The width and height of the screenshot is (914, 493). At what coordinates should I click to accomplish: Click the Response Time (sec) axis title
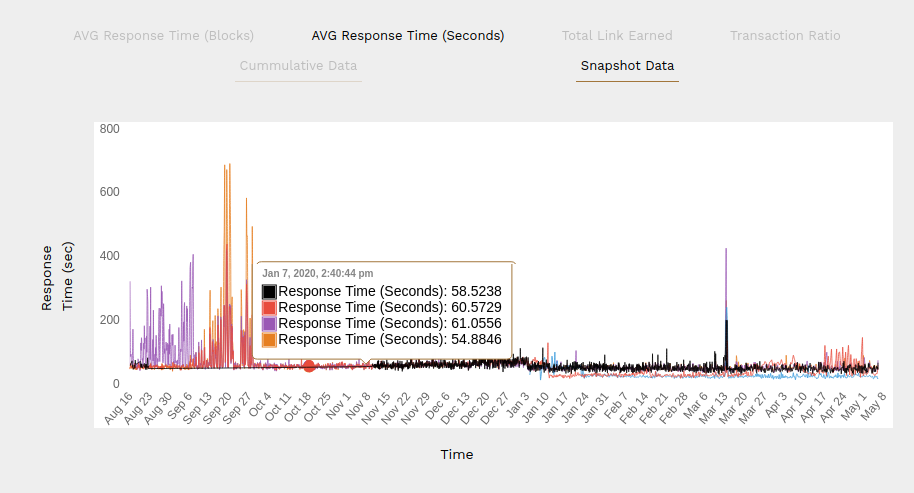[57, 276]
